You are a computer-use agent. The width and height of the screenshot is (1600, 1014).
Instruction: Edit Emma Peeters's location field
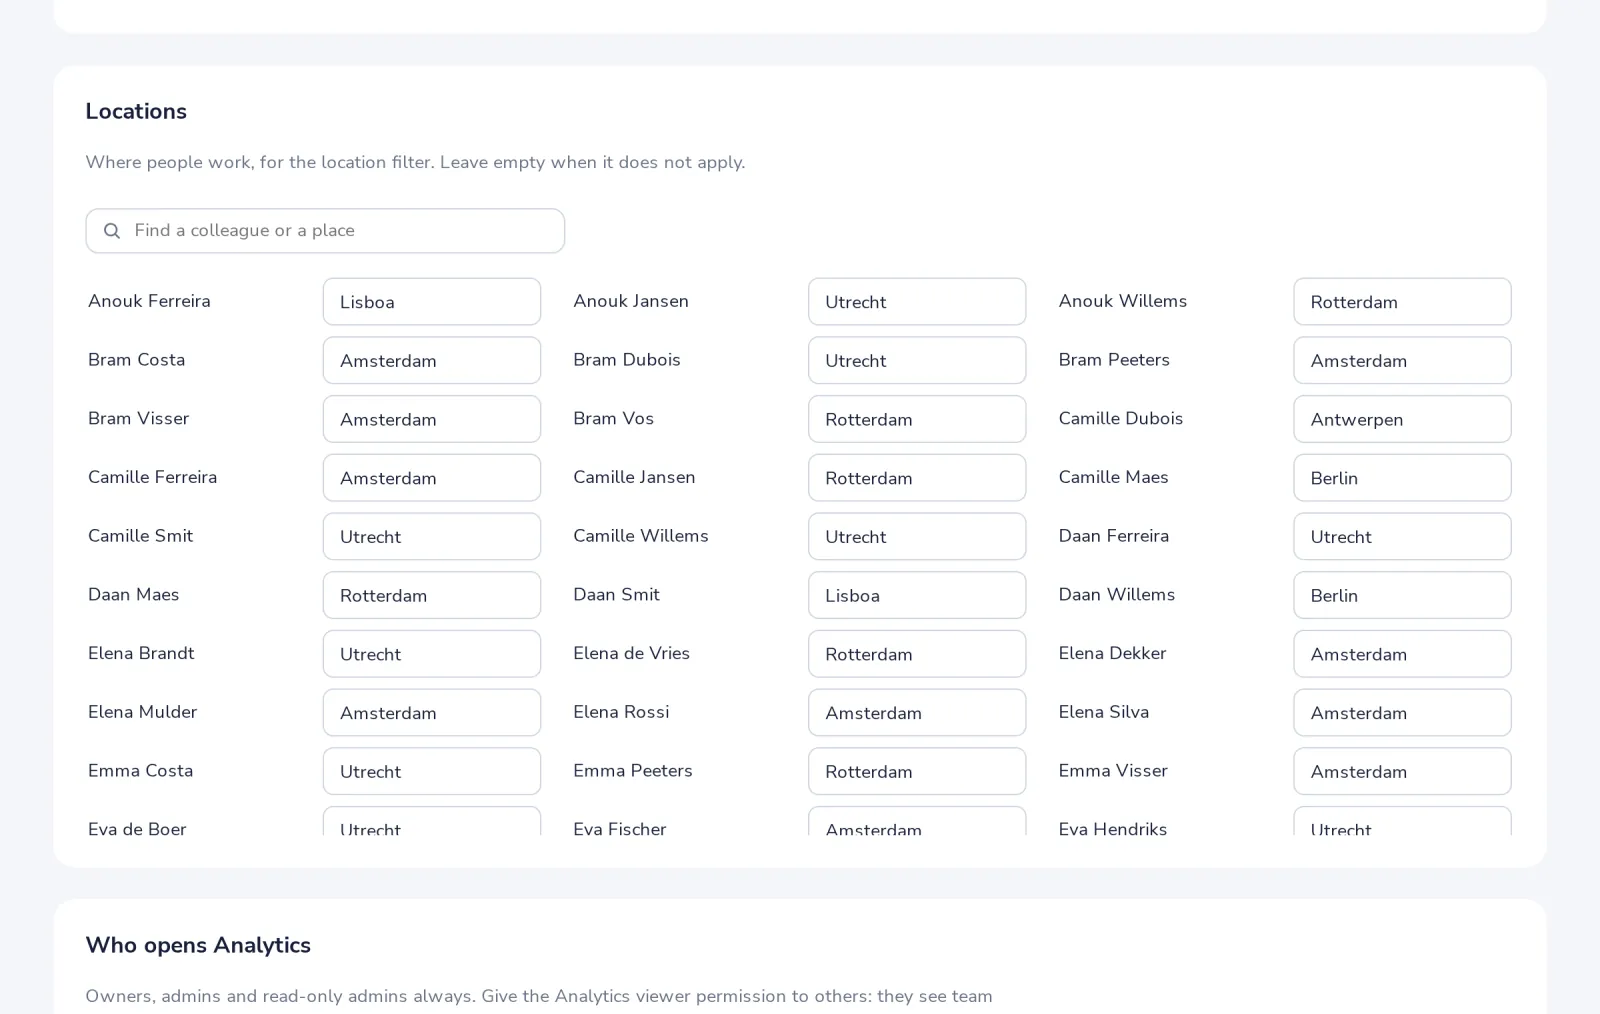[x=917, y=771]
